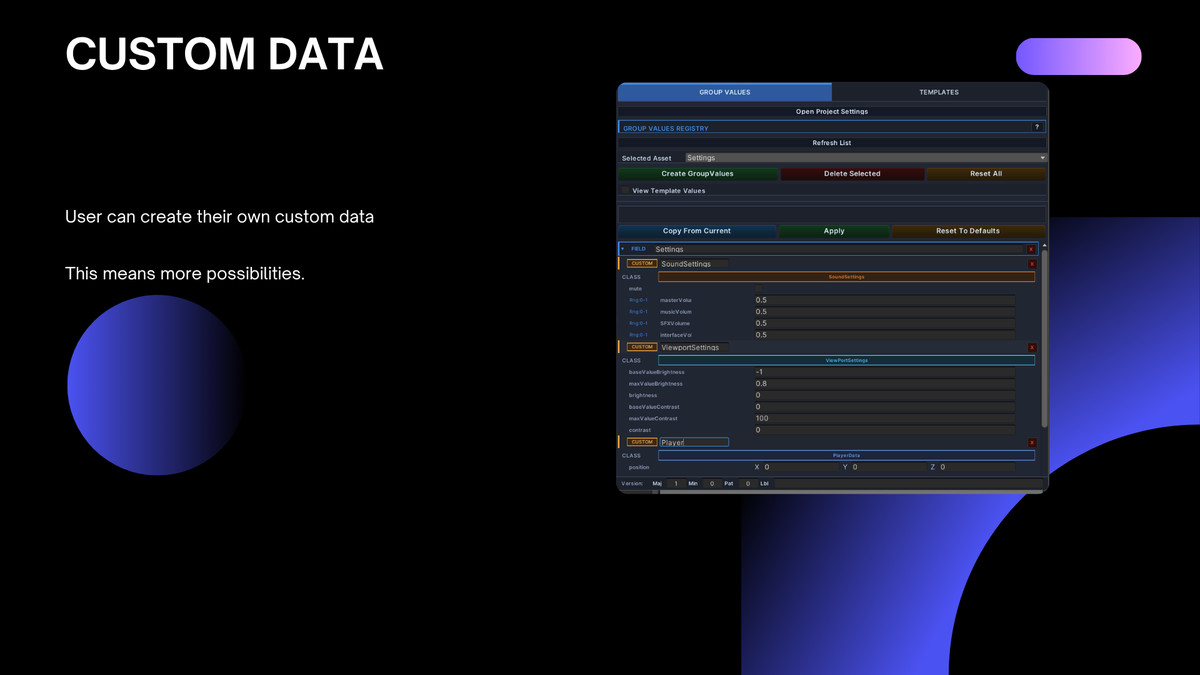Toggle the View Template Values checkbox
The image size is (1200, 675).
(x=625, y=190)
